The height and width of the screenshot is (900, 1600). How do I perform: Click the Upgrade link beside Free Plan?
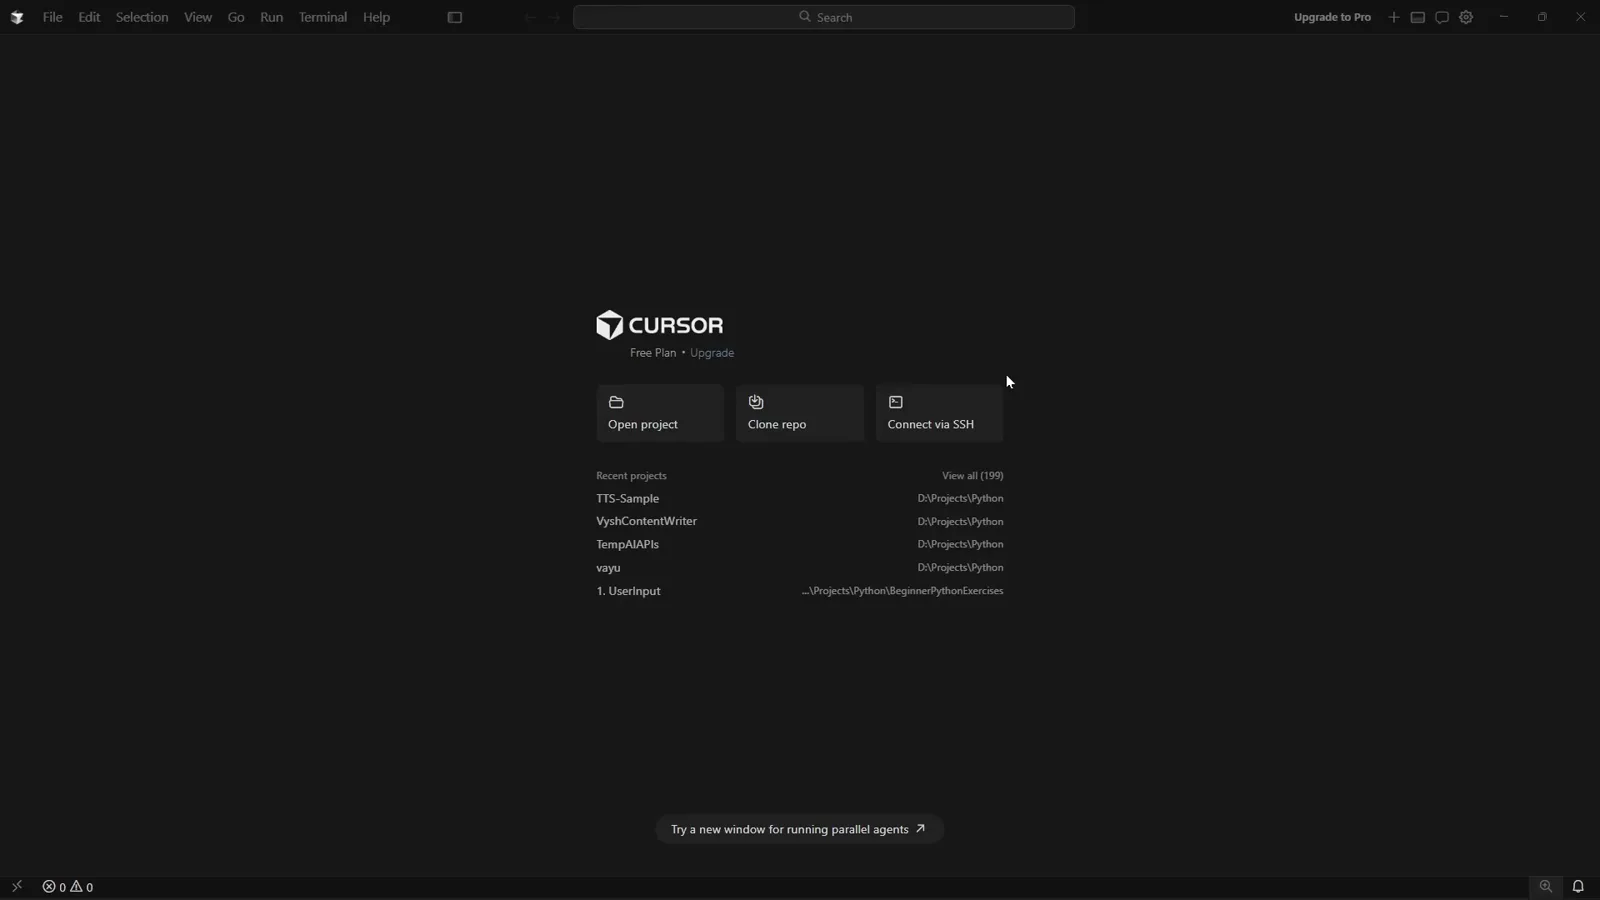(x=712, y=353)
